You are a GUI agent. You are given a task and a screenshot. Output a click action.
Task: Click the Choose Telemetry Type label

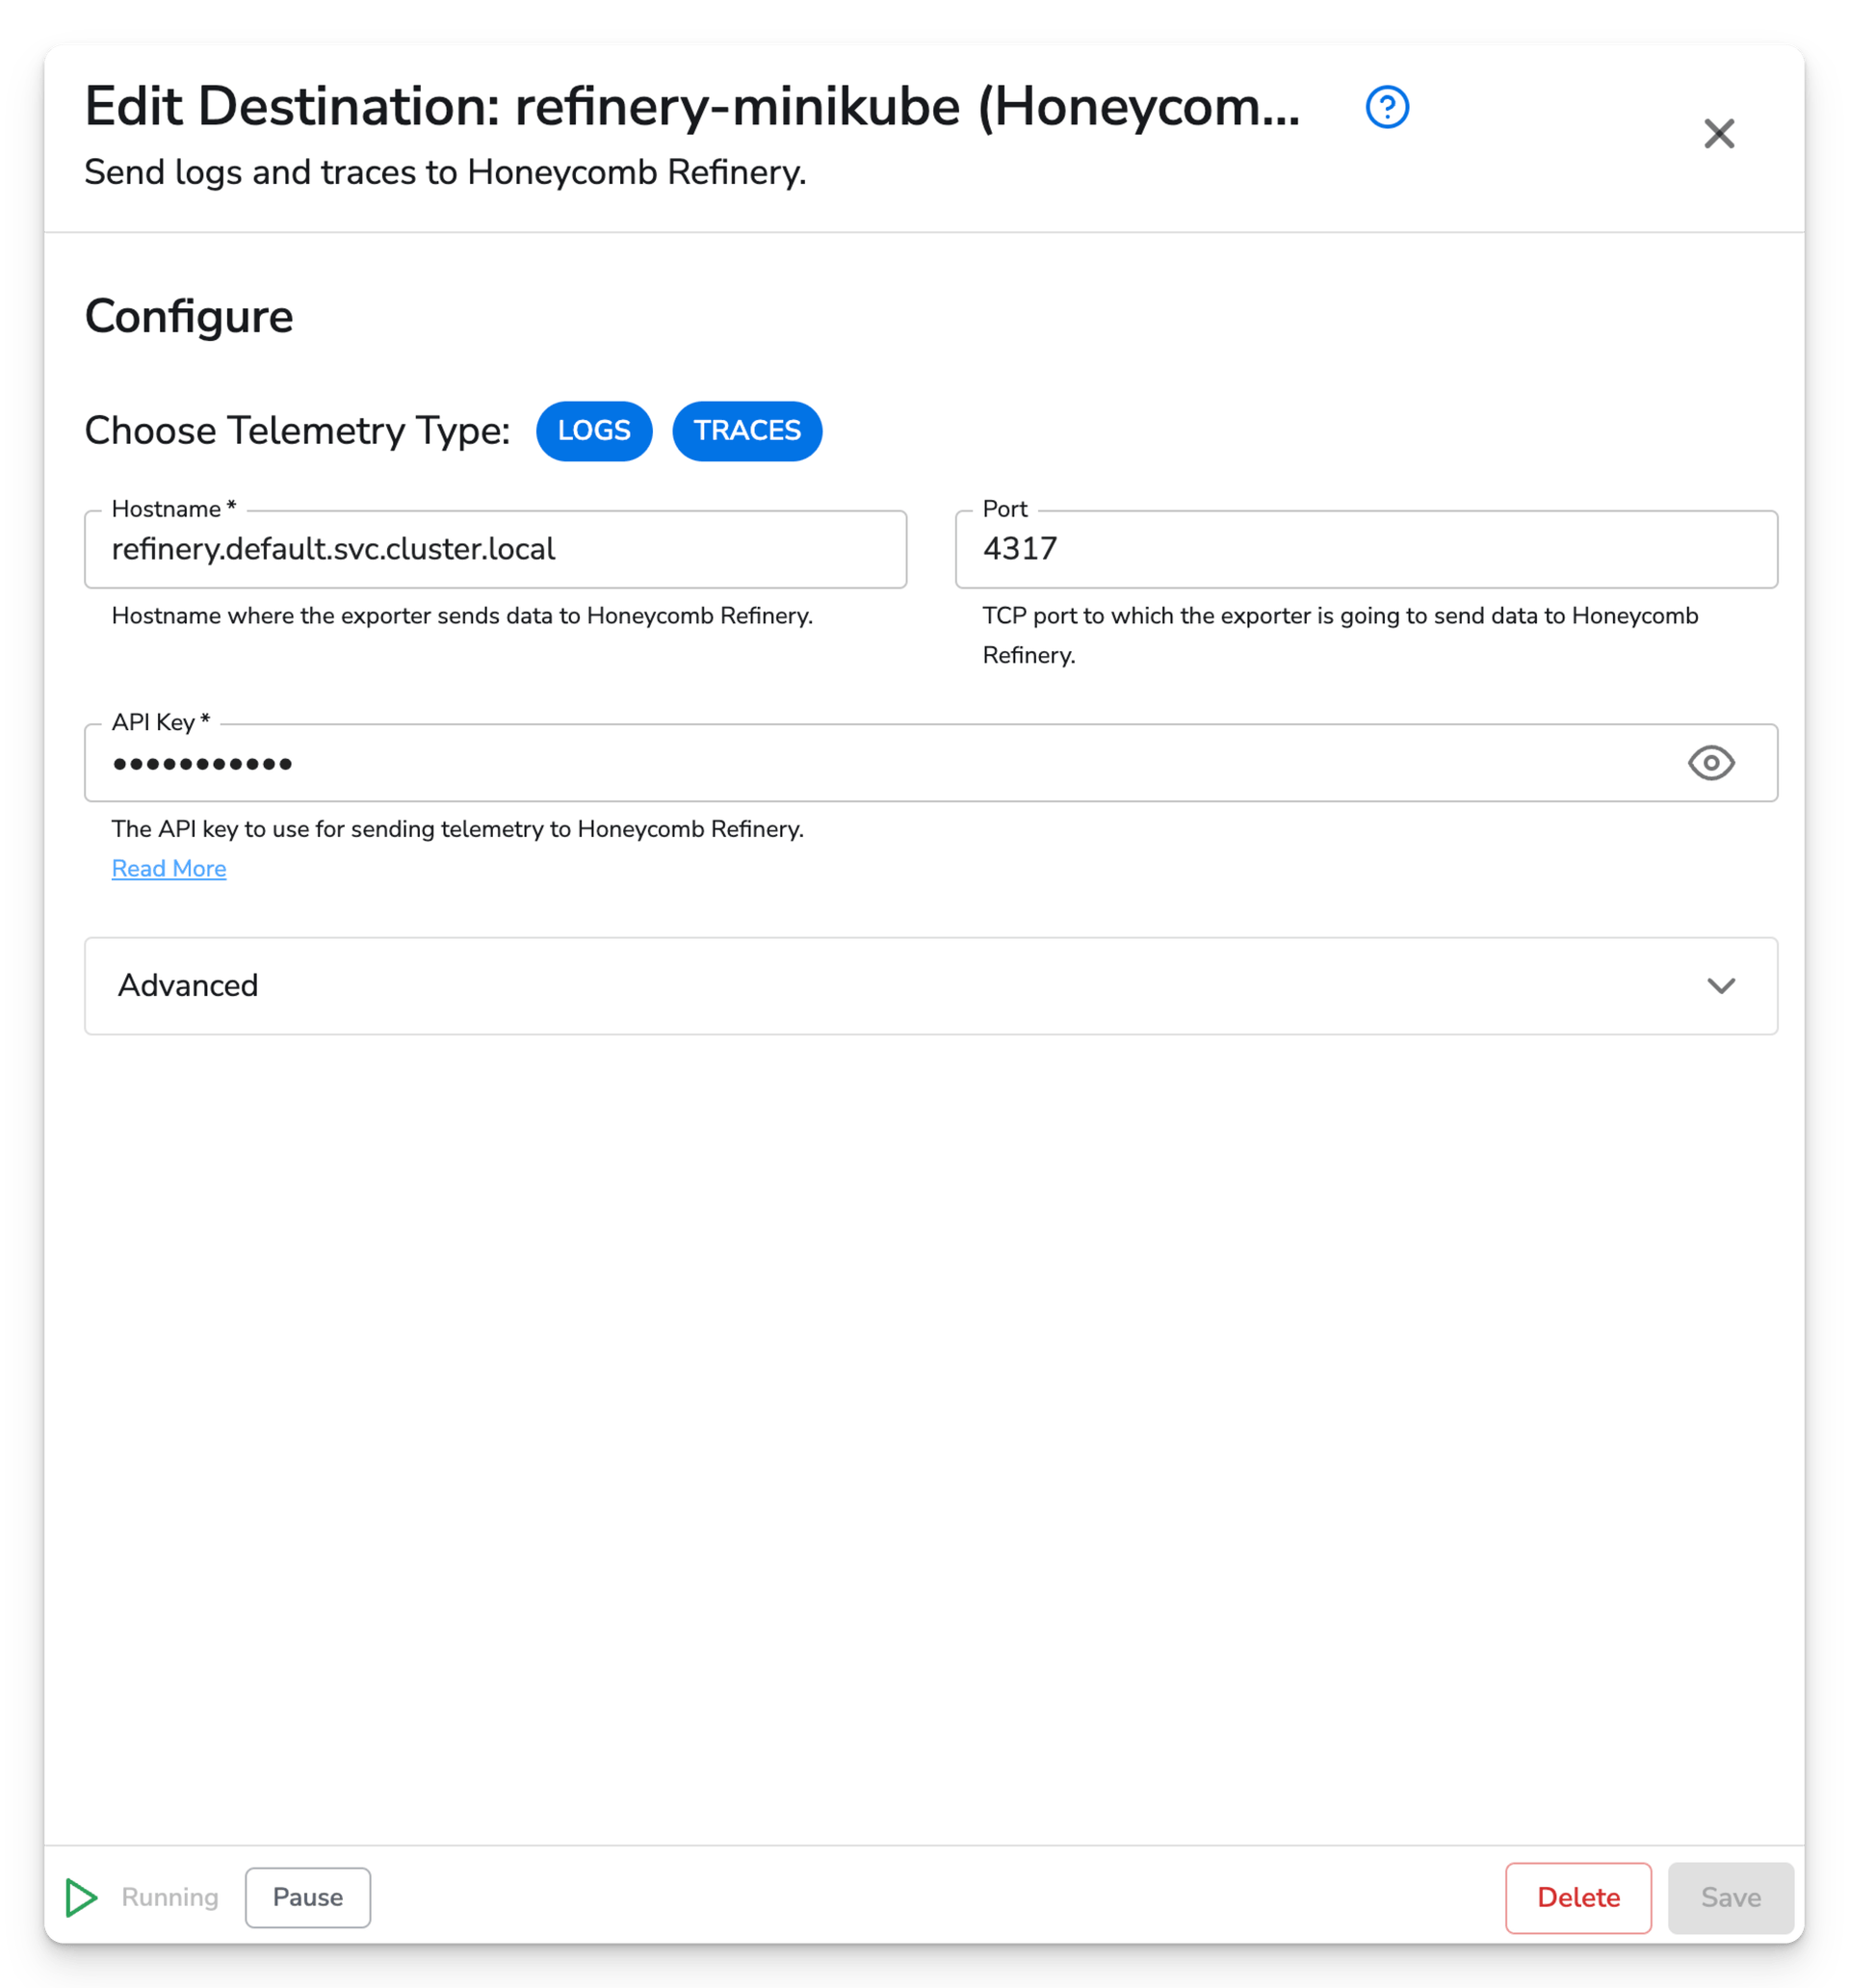coord(297,431)
